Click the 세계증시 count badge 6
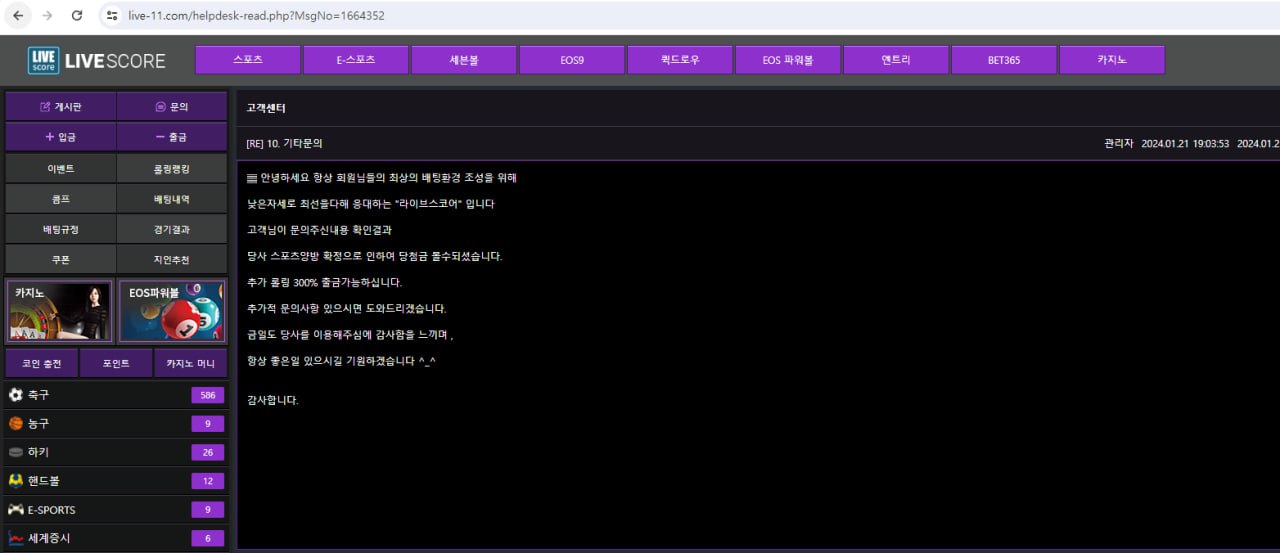Screen dimensions: 1280x553 [x=208, y=538]
